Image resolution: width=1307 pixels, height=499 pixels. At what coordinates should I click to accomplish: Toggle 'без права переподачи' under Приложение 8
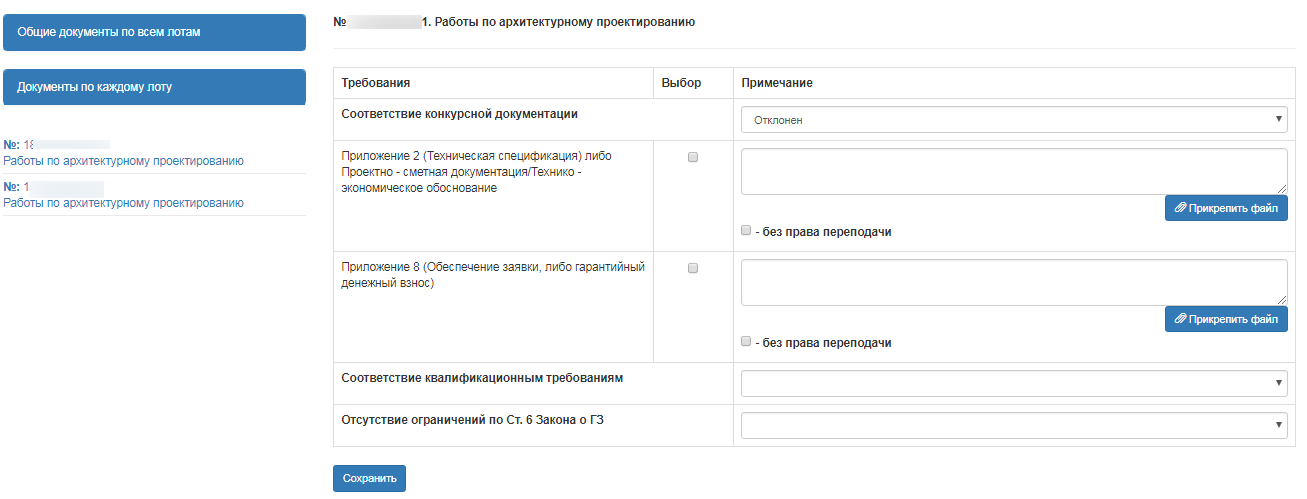746,342
